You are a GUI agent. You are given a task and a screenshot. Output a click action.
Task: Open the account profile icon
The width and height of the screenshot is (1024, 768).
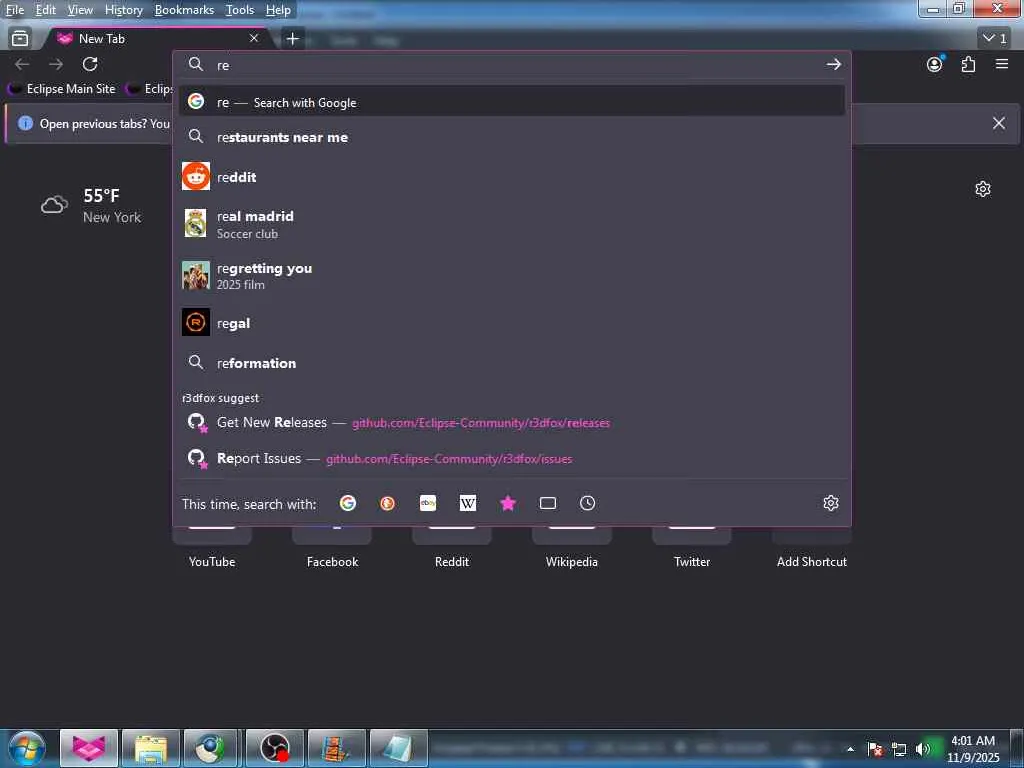coord(935,64)
